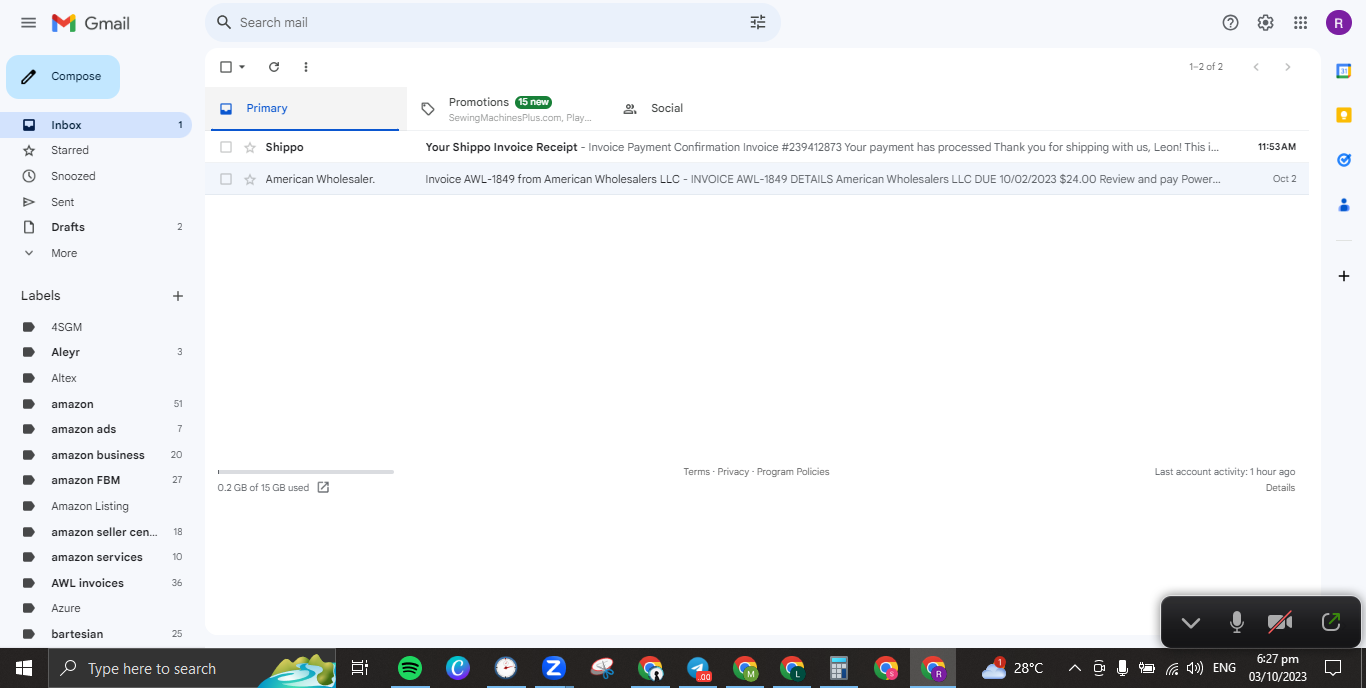Open search options filter icon

(758, 22)
